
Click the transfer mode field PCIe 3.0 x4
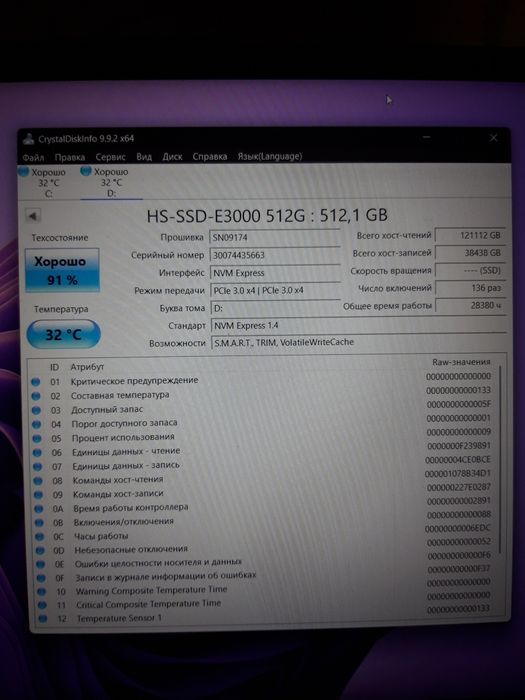point(275,290)
